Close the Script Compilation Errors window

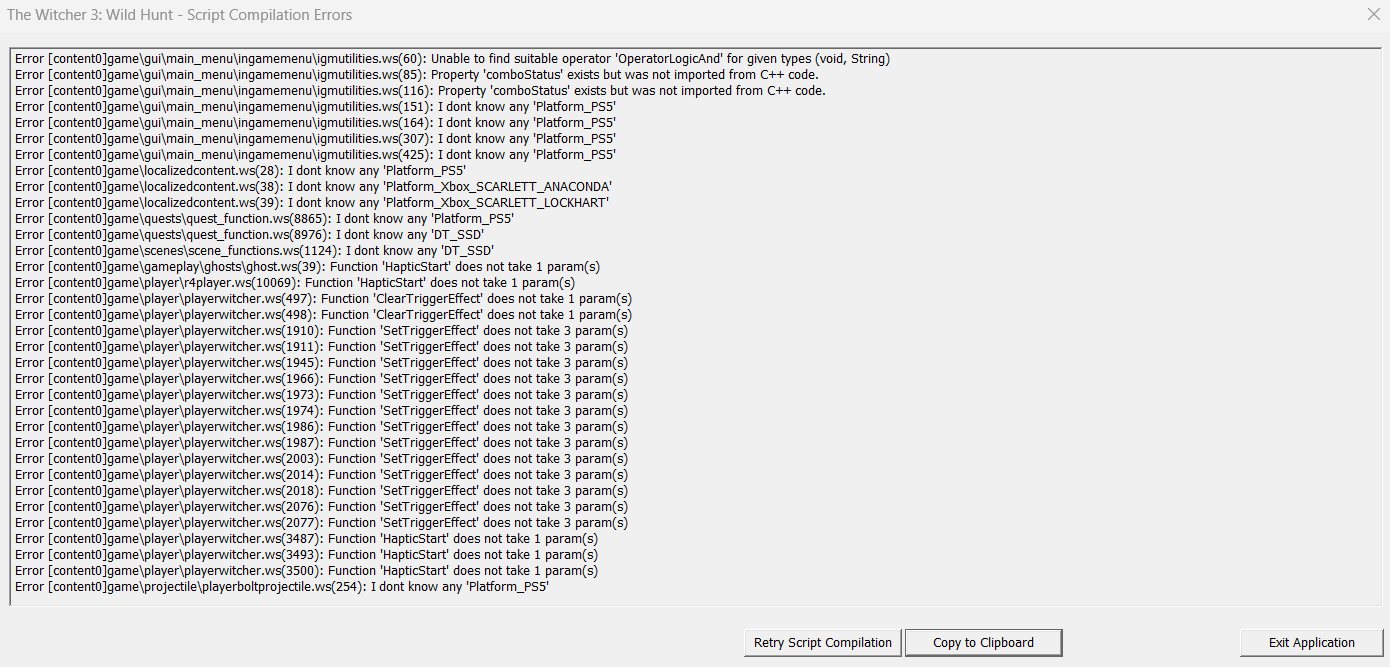coord(1373,14)
